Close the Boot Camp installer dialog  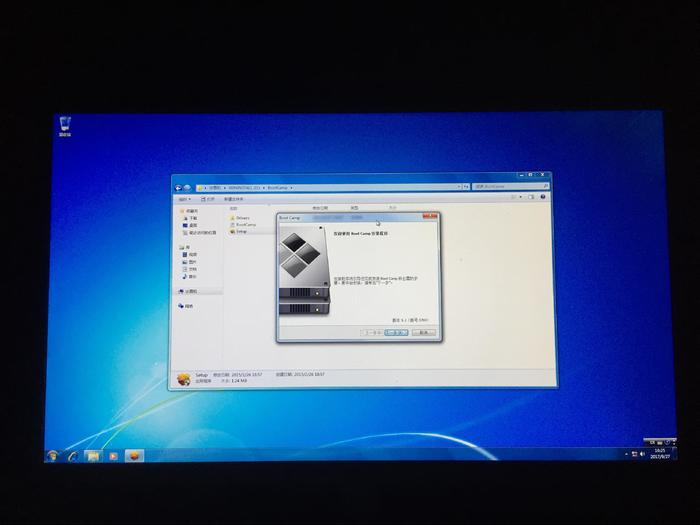(x=430, y=217)
